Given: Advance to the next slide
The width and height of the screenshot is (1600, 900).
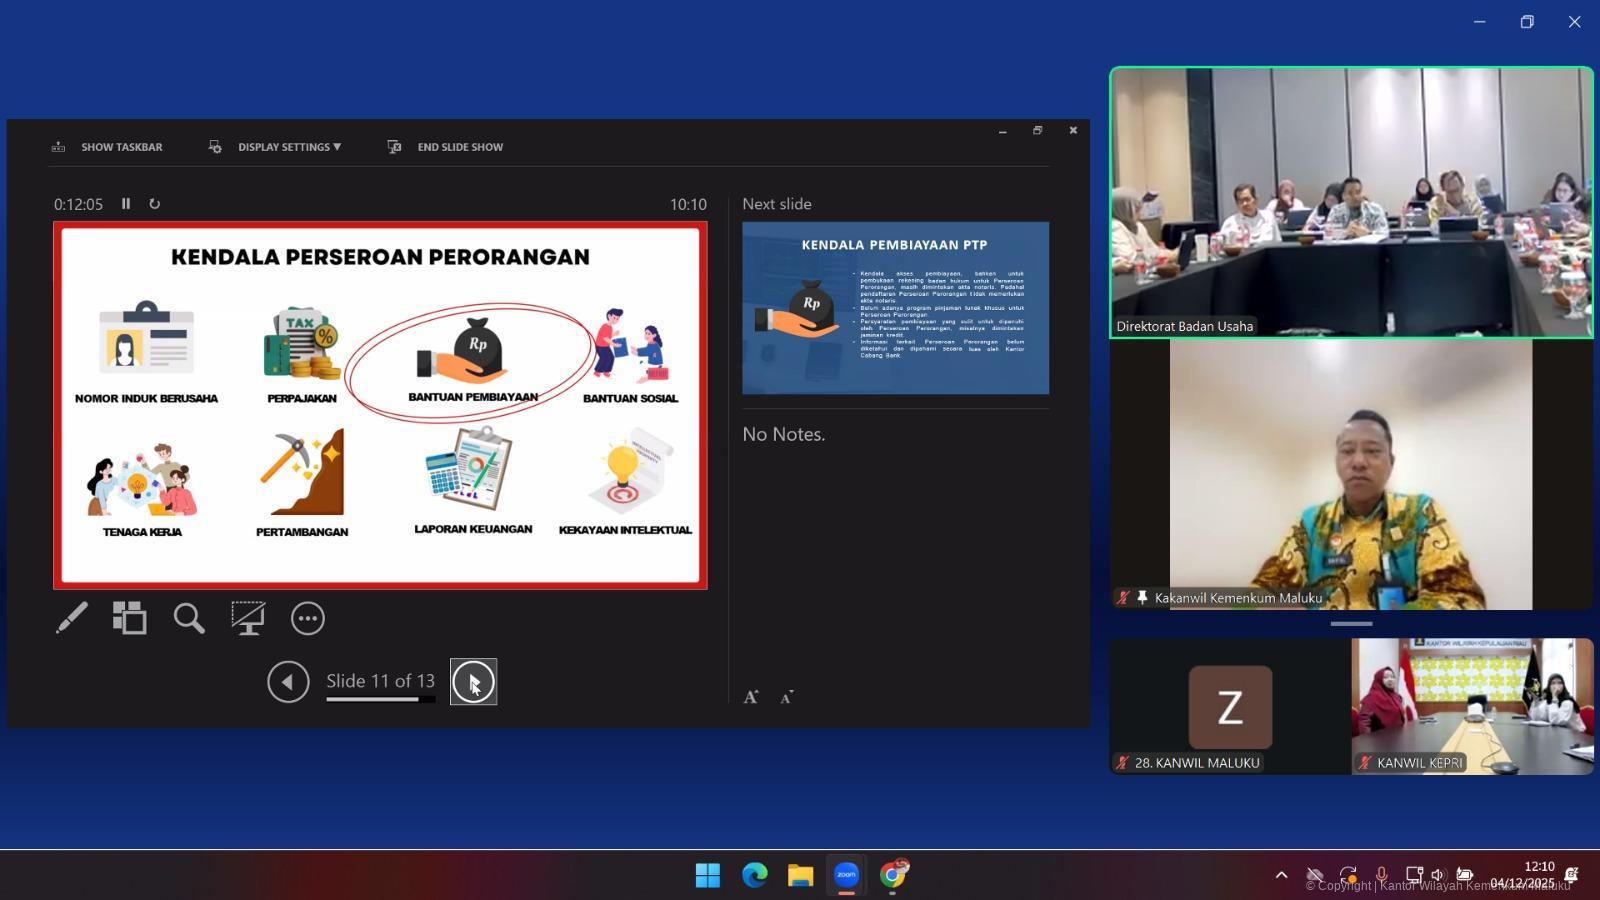Looking at the screenshot, I should [473, 682].
